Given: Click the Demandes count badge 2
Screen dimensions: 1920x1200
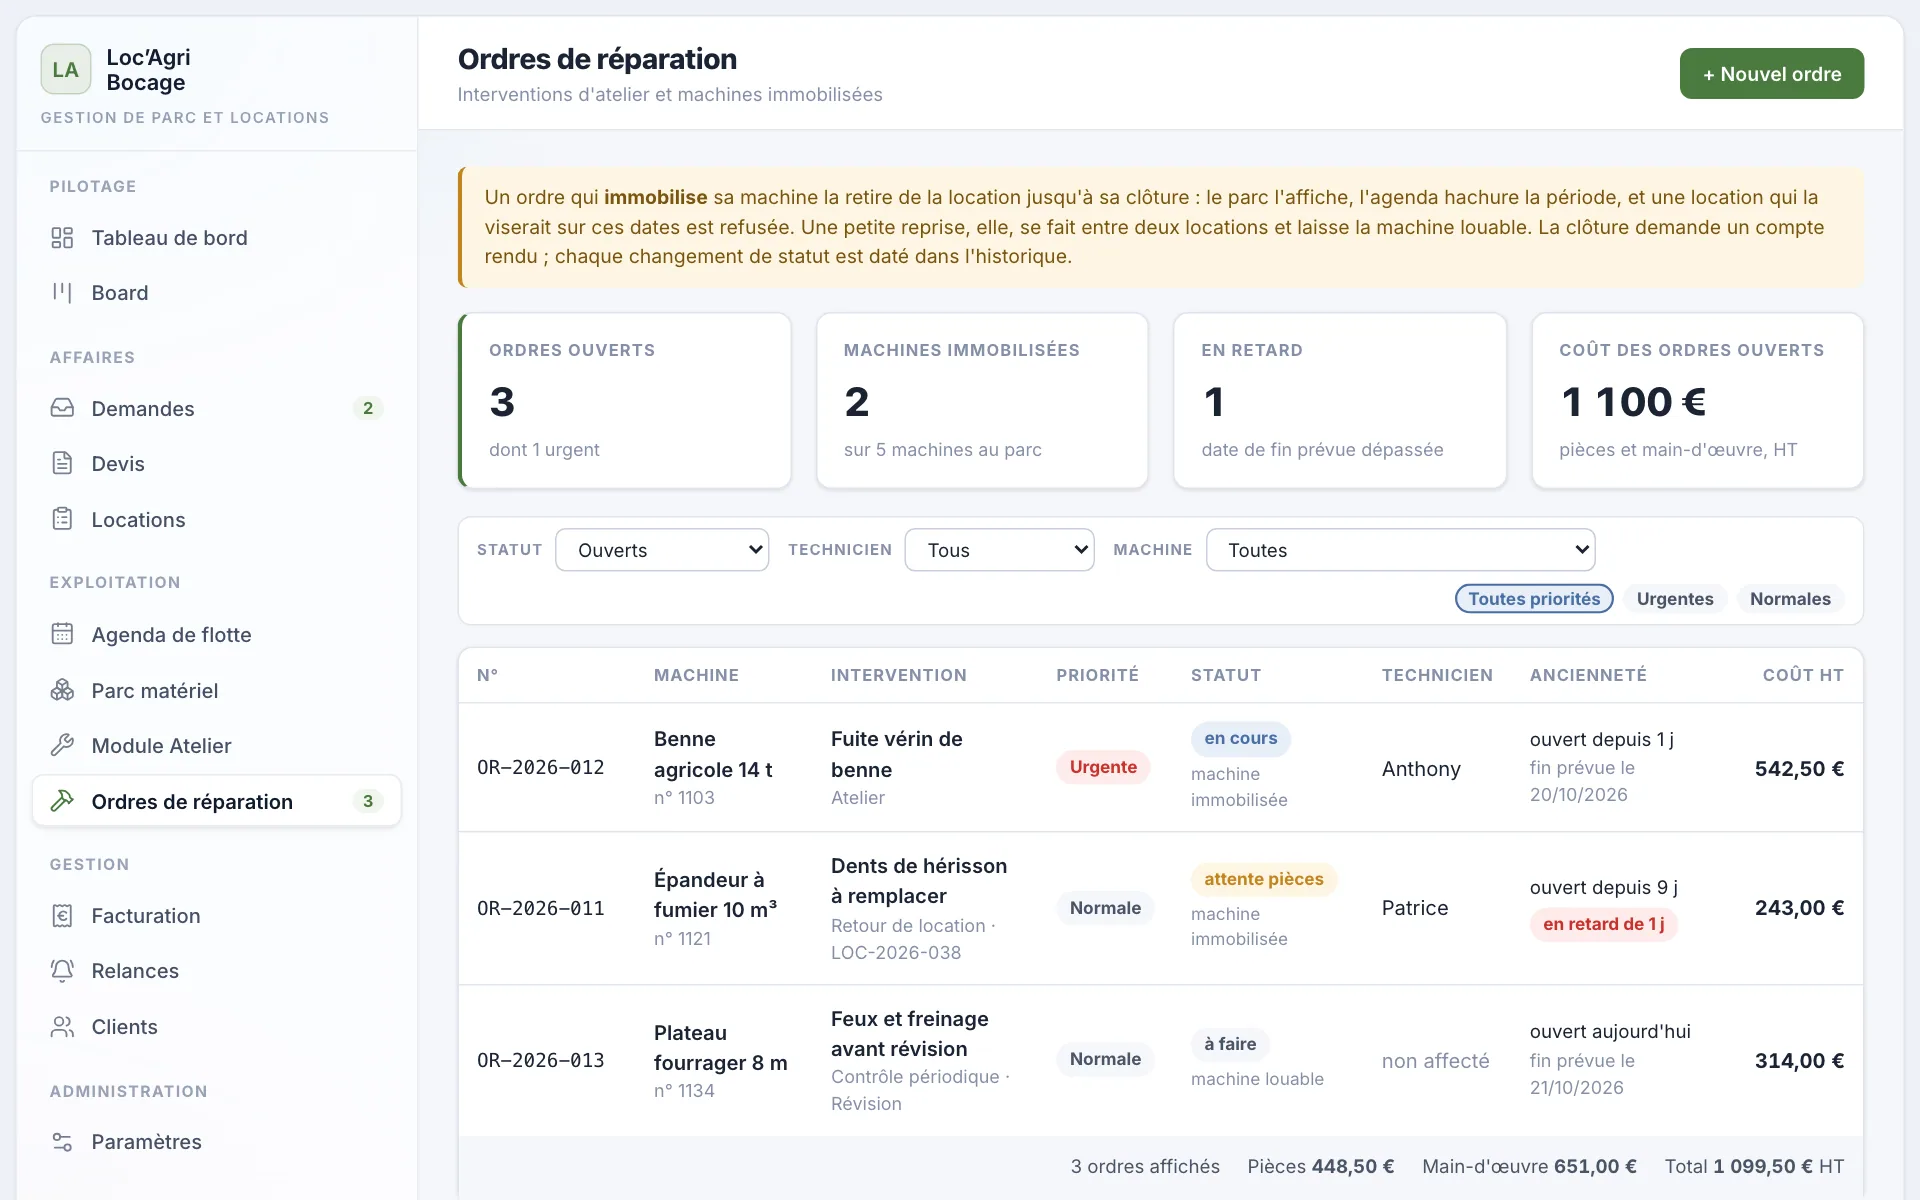Looking at the screenshot, I should click(x=368, y=408).
